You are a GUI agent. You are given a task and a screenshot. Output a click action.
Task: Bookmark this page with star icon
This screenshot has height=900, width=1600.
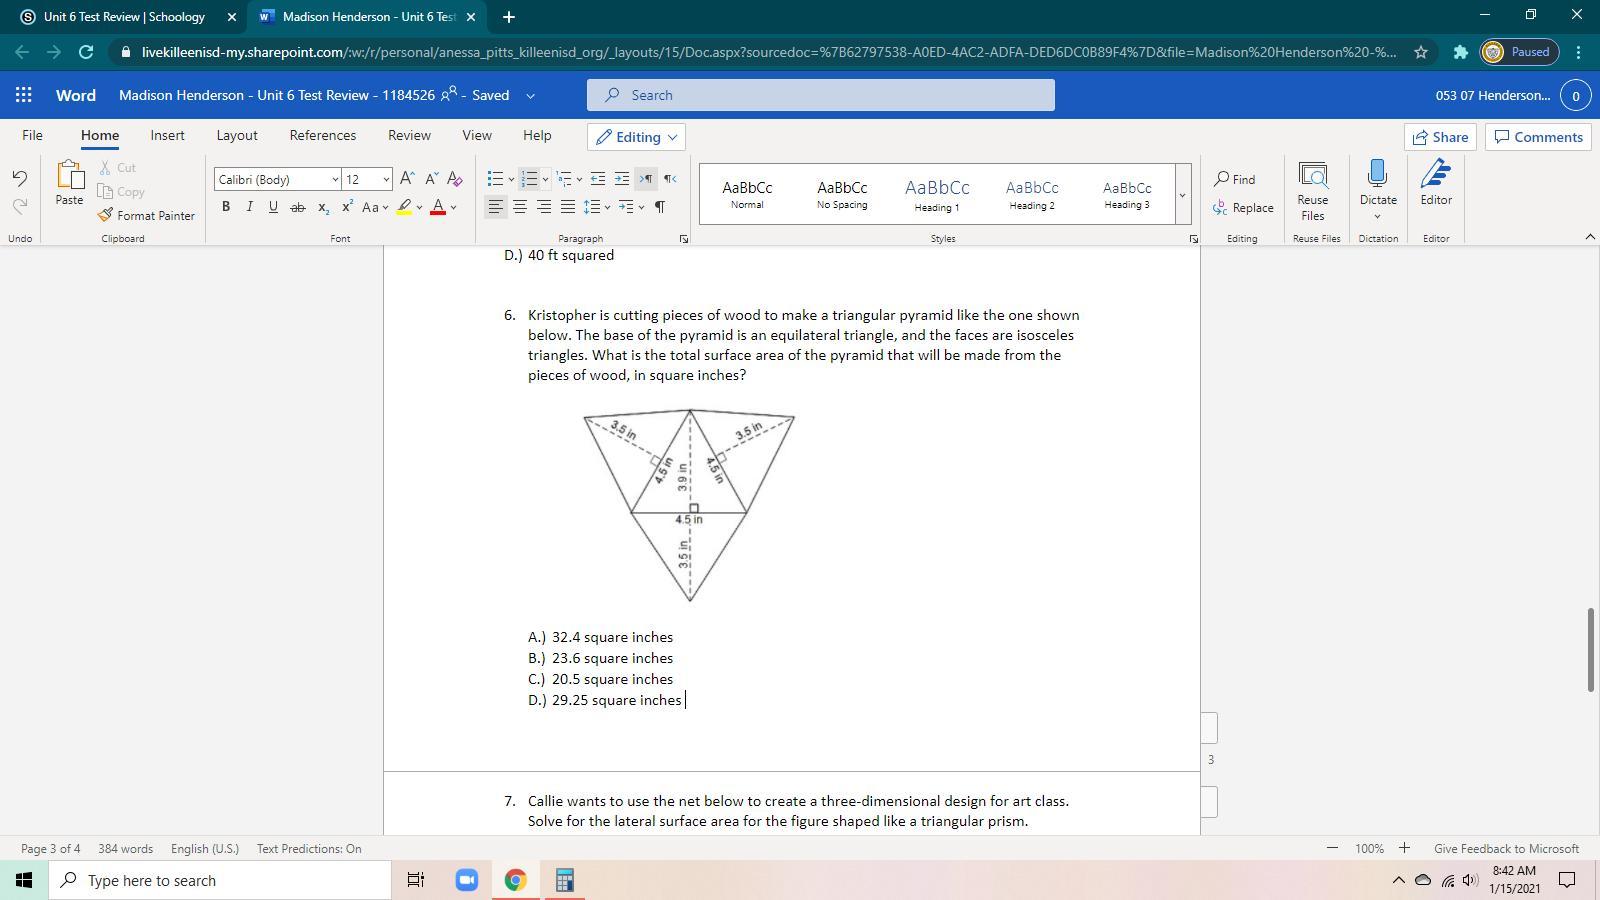click(x=1420, y=52)
